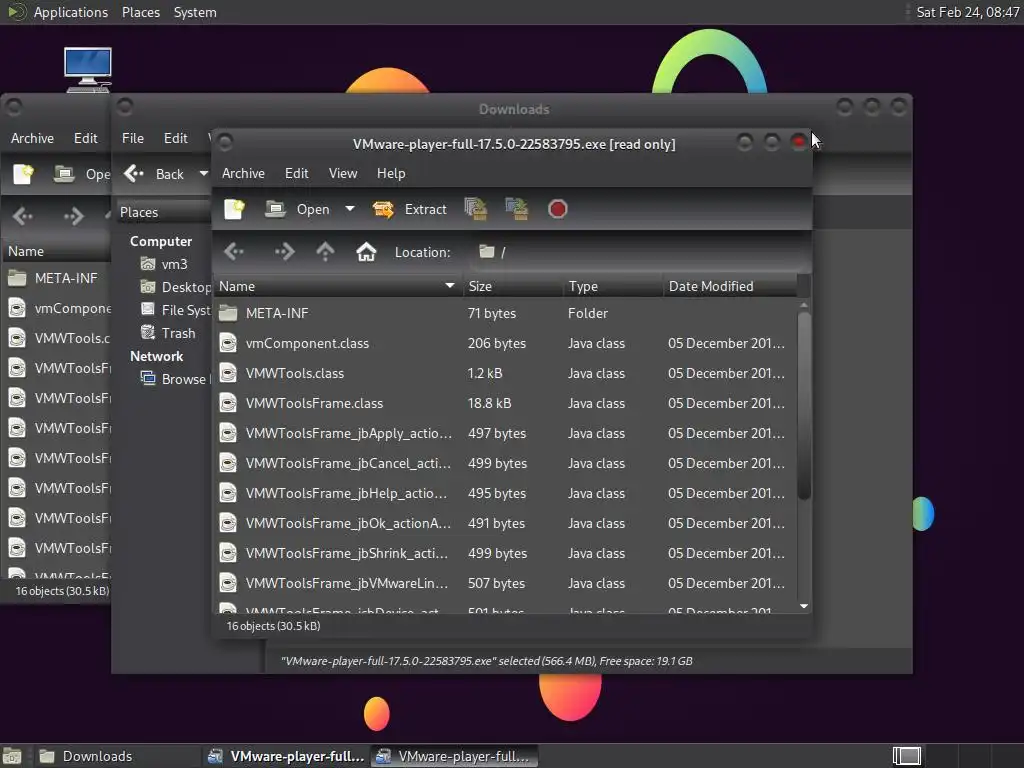Click the new archive icon in front window toolbar

234,210
